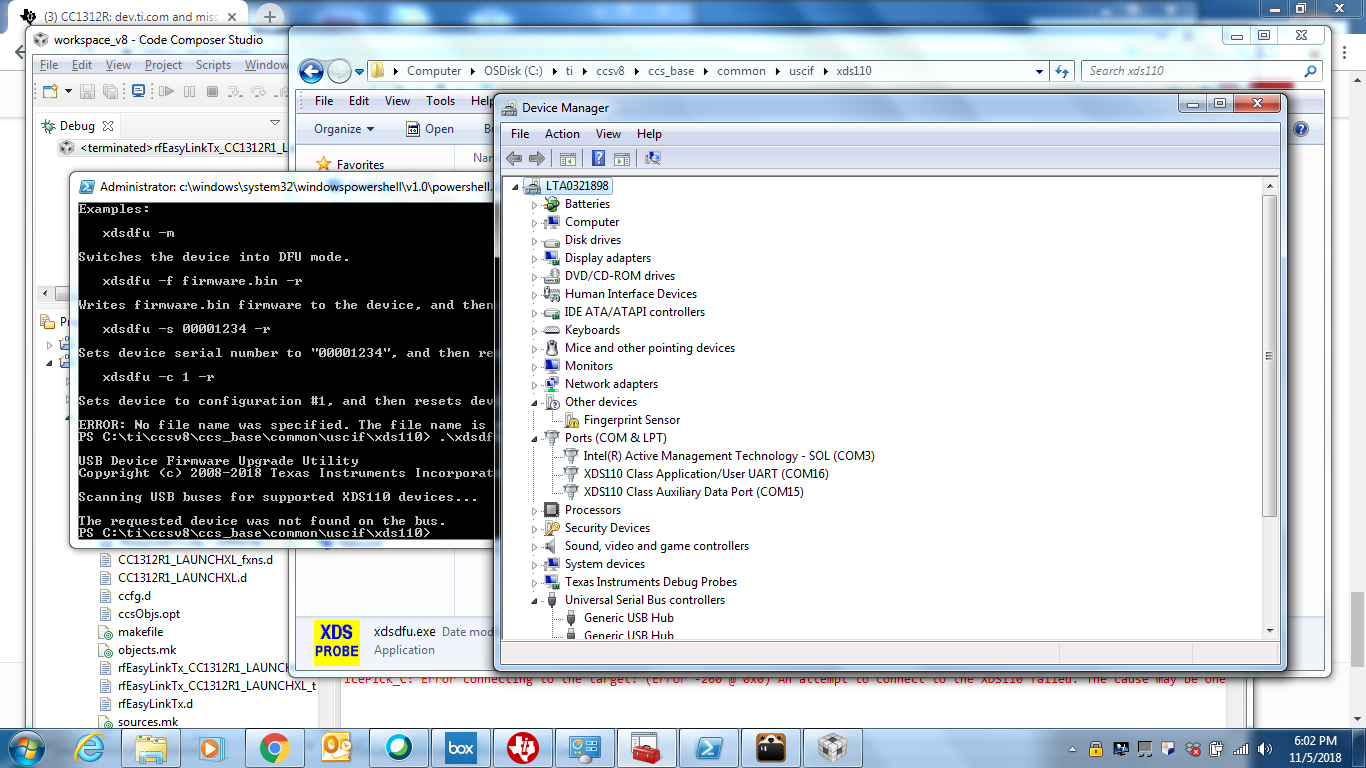The image size is (1366, 768).
Task: Click the Suspend icon in Code Composer Studio toolbar
Action: pos(190,91)
